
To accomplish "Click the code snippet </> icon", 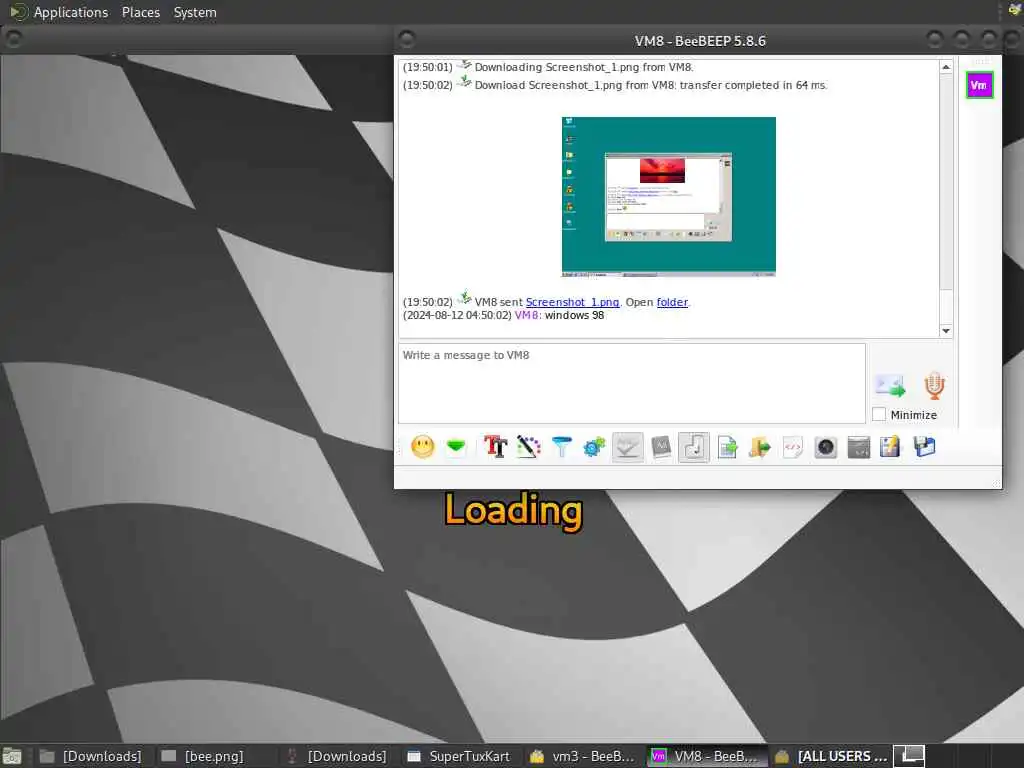I will point(792,447).
